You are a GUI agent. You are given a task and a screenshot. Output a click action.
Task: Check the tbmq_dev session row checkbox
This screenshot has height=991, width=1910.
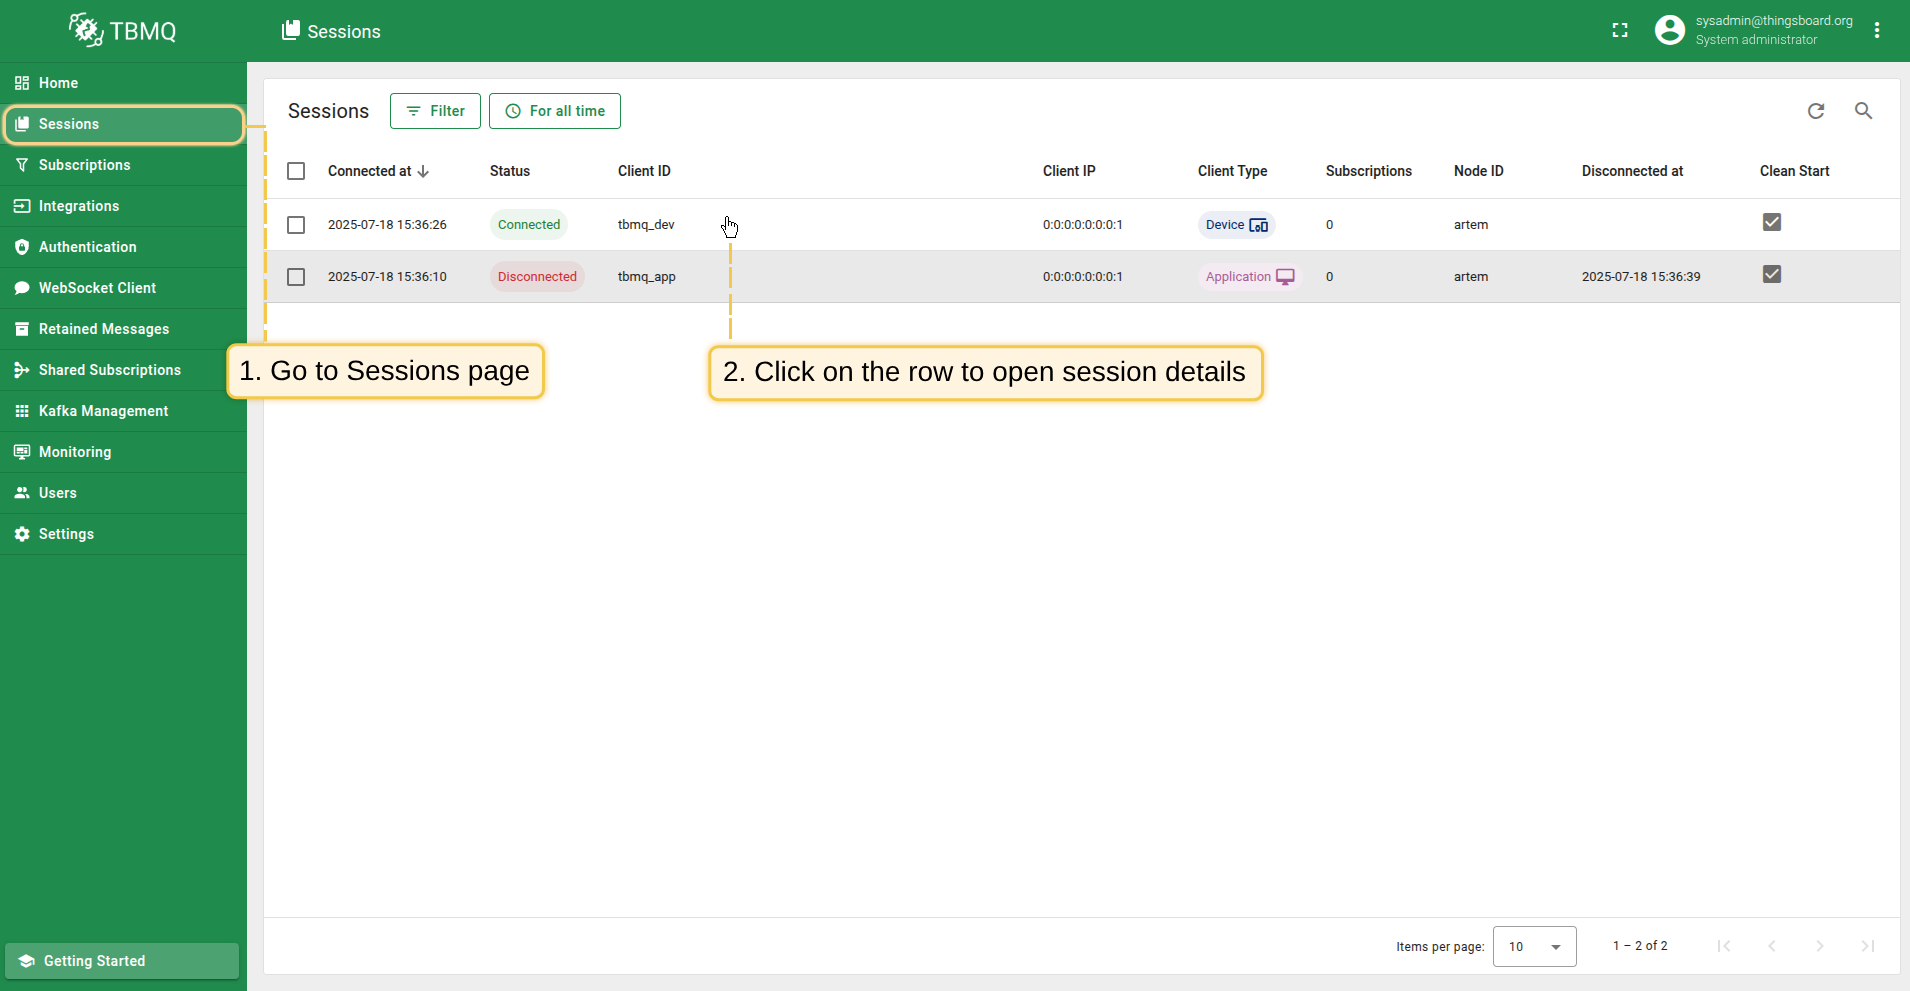pyautogui.click(x=296, y=225)
